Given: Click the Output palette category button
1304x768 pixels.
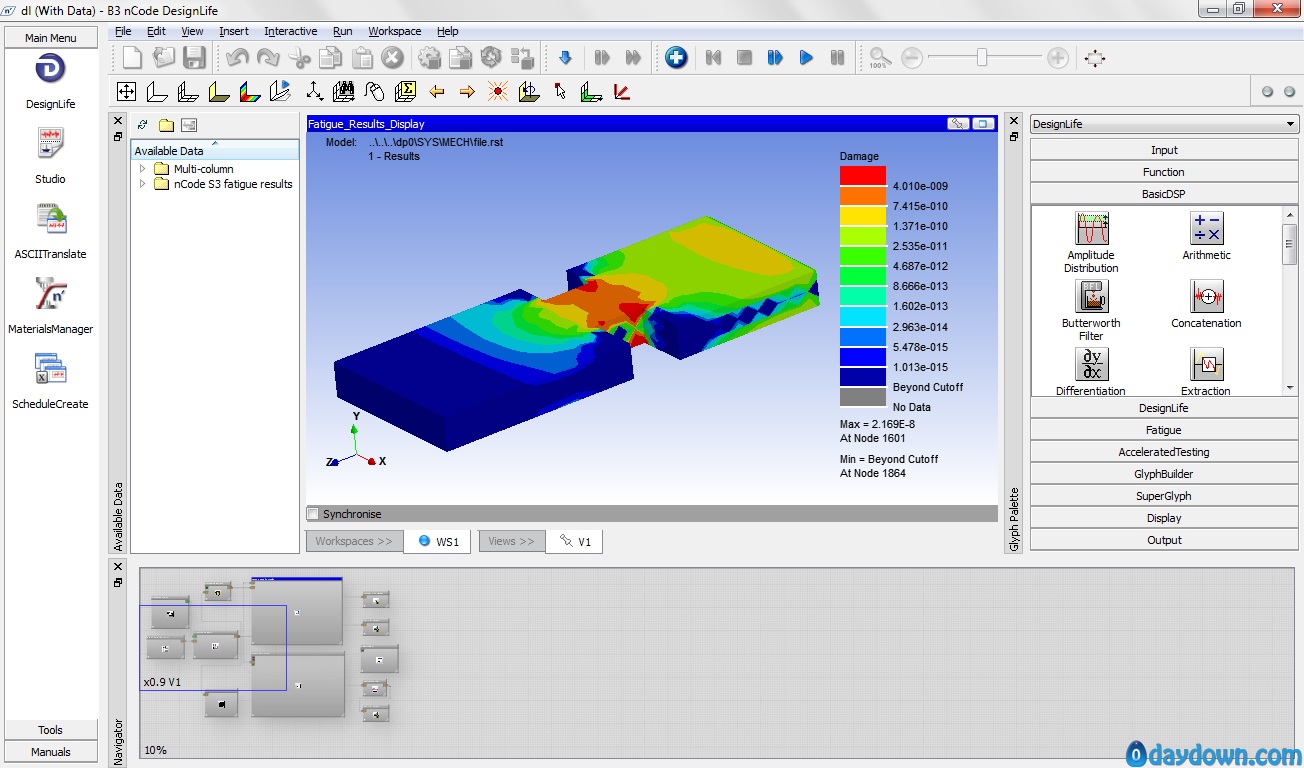Looking at the screenshot, I should click(1164, 540).
